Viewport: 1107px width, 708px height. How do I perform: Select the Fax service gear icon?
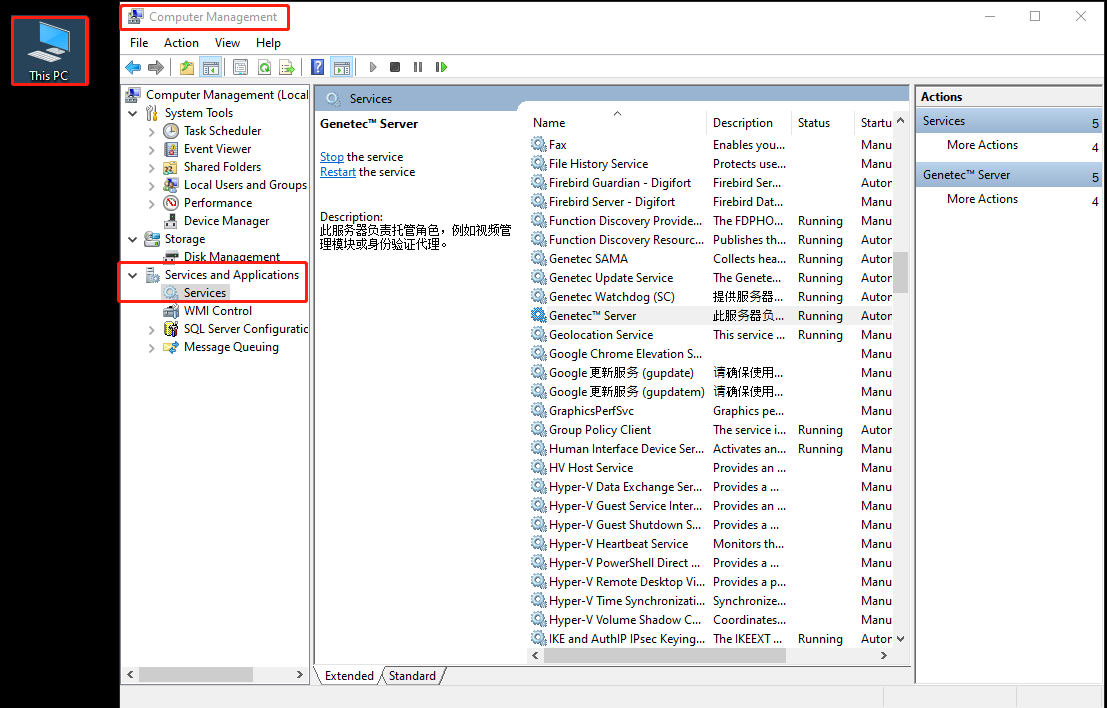pyautogui.click(x=539, y=145)
